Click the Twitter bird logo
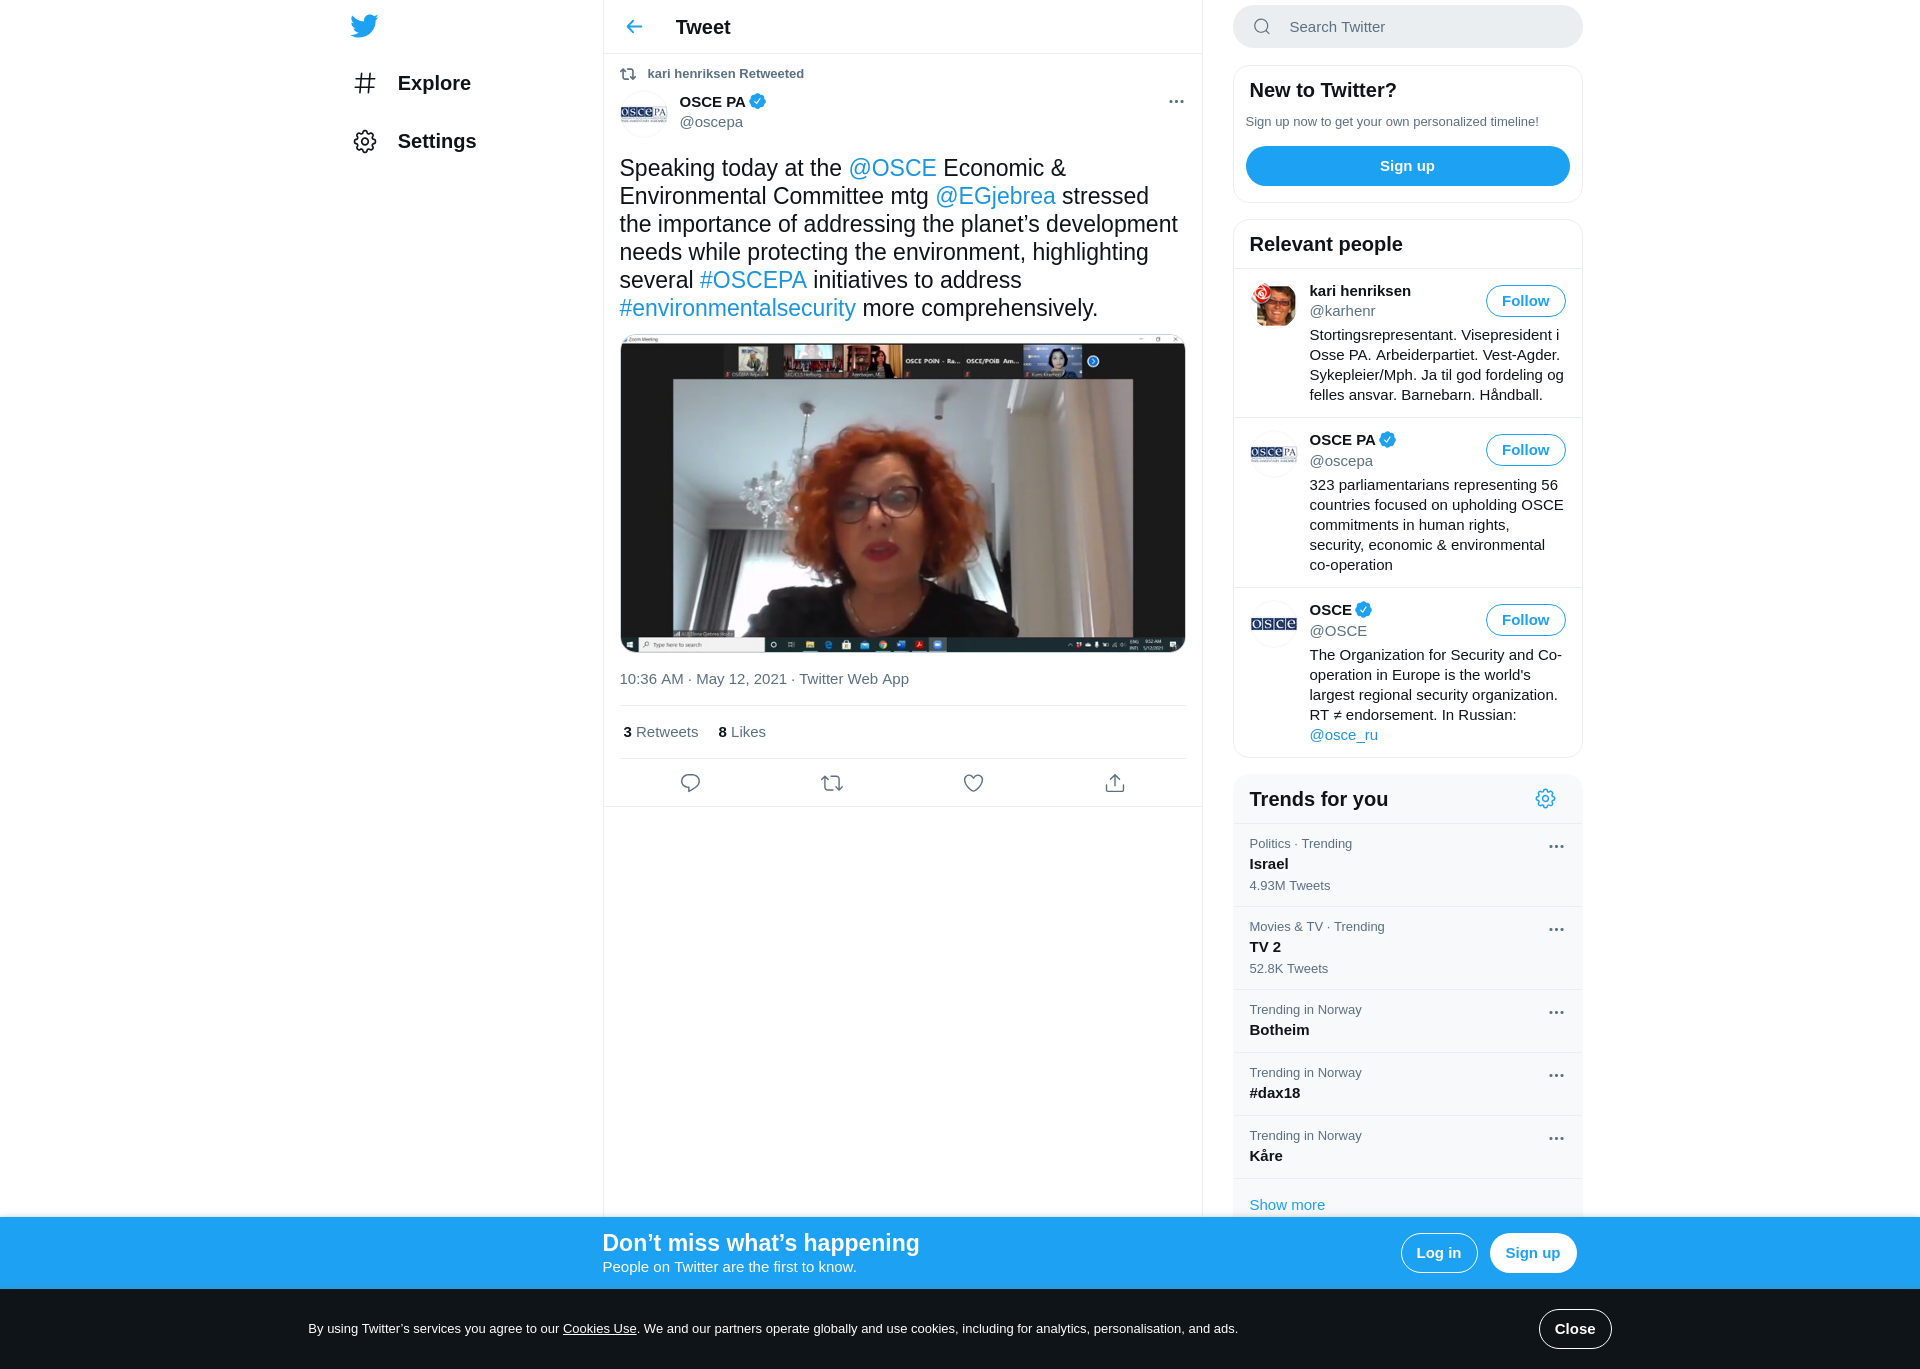The height and width of the screenshot is (1369, 1920). point(364,26)
